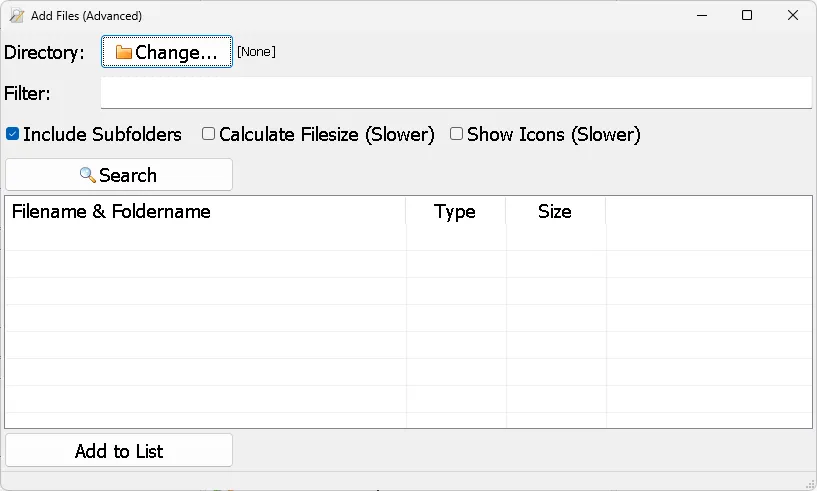This screenshot has height=491, width=817.
Task: Enable Calculate Filesize (Slower) option
Action: pos(209,134)
